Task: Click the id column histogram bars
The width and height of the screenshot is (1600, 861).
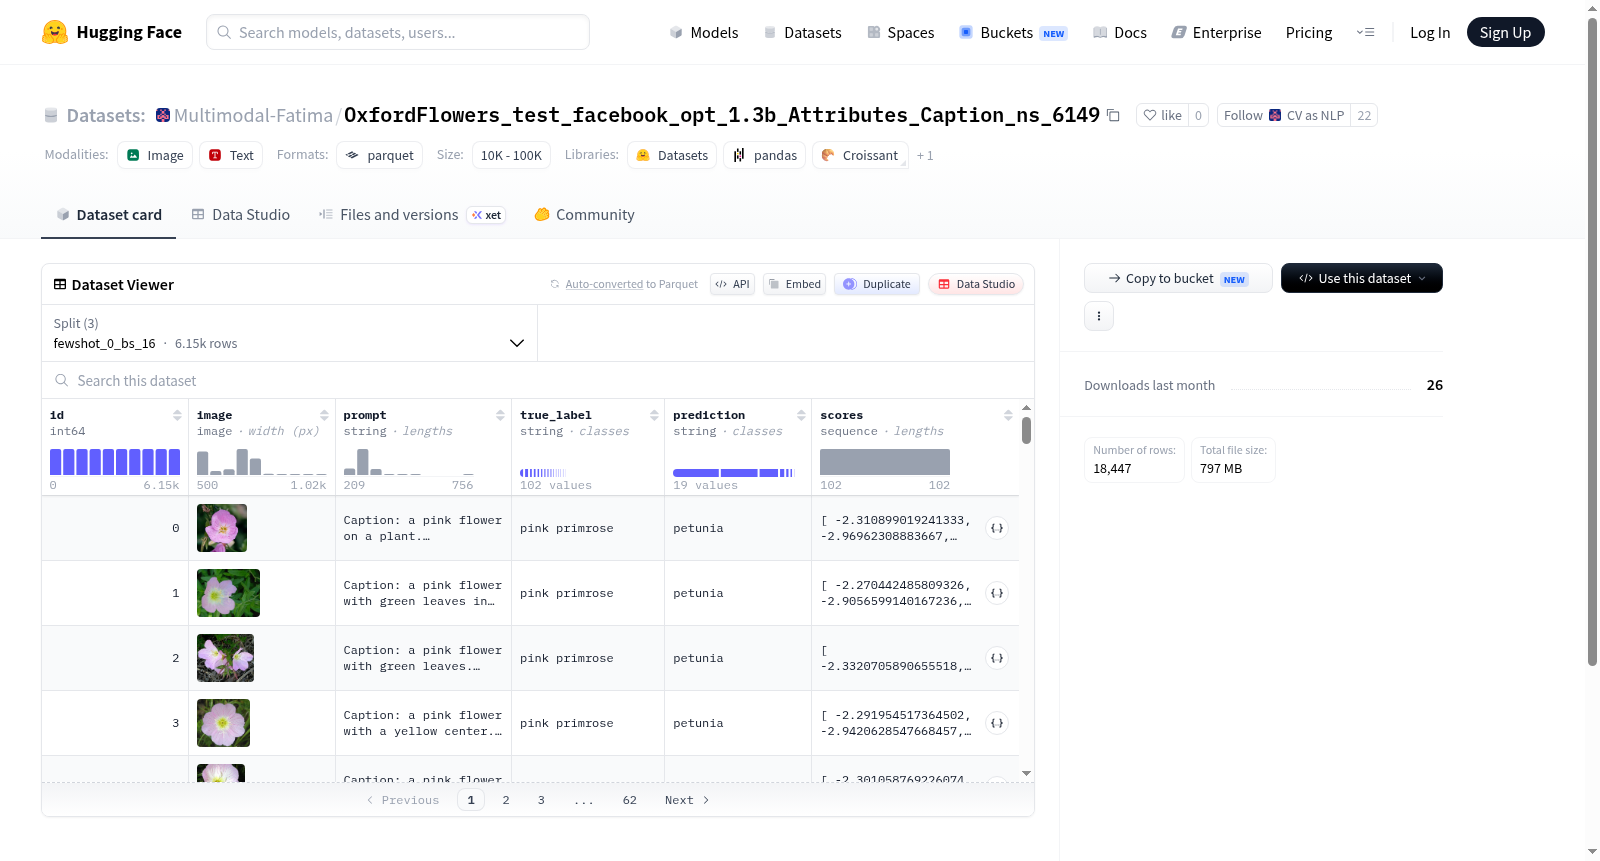Action: [115, 462]
